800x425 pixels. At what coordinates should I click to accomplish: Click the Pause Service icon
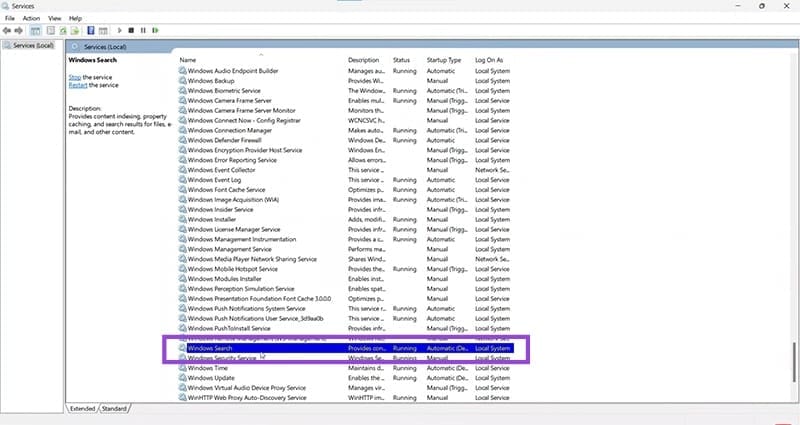143,31
